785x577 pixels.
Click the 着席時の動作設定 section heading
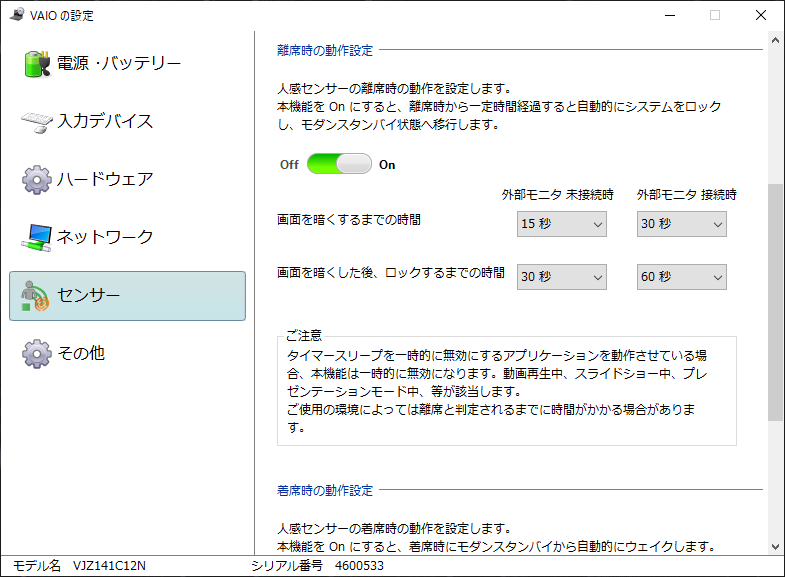point(325,490)
